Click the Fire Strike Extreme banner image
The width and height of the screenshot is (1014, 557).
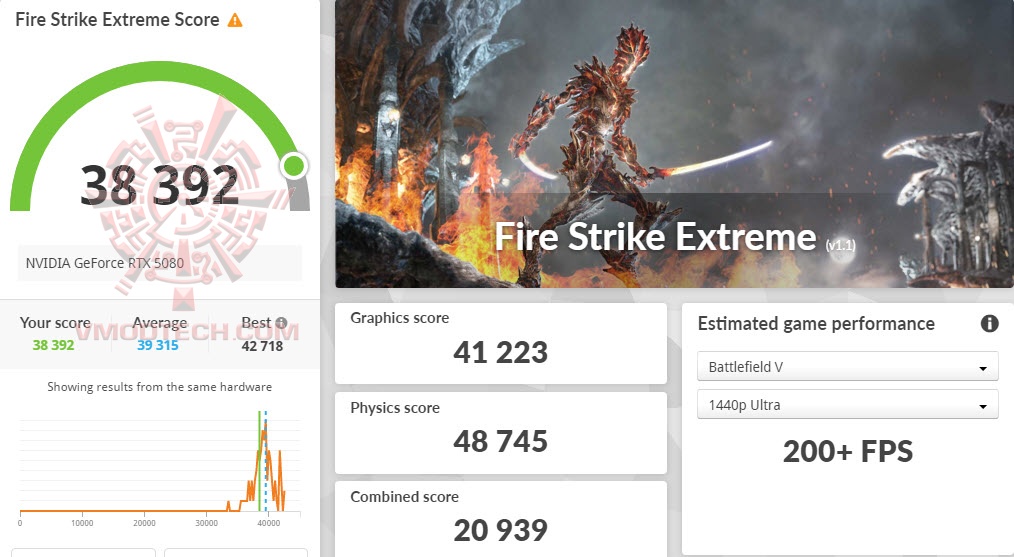(674, 144)
